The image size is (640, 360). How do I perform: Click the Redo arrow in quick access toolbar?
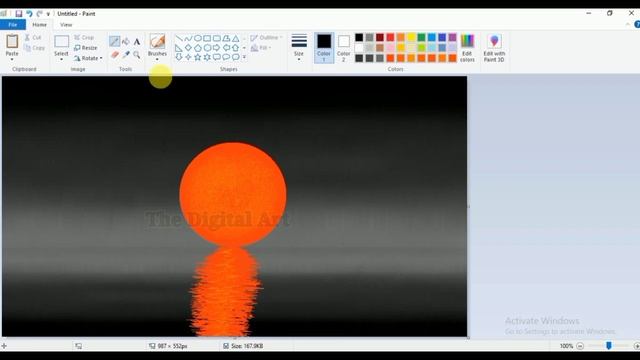tap(40, 13)
